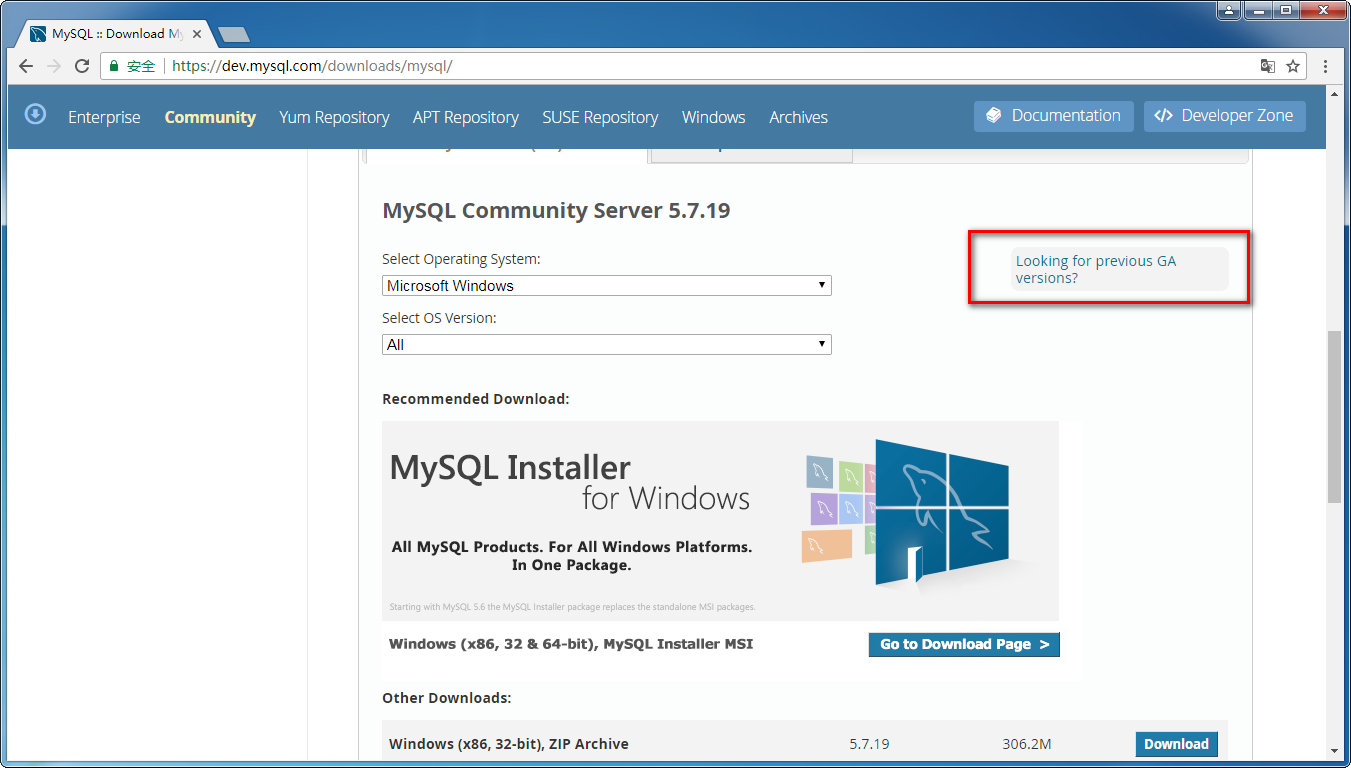1351x768 pixels.
Task: Click the Chrome user profile icon
Action: (x=1229, y=10)
